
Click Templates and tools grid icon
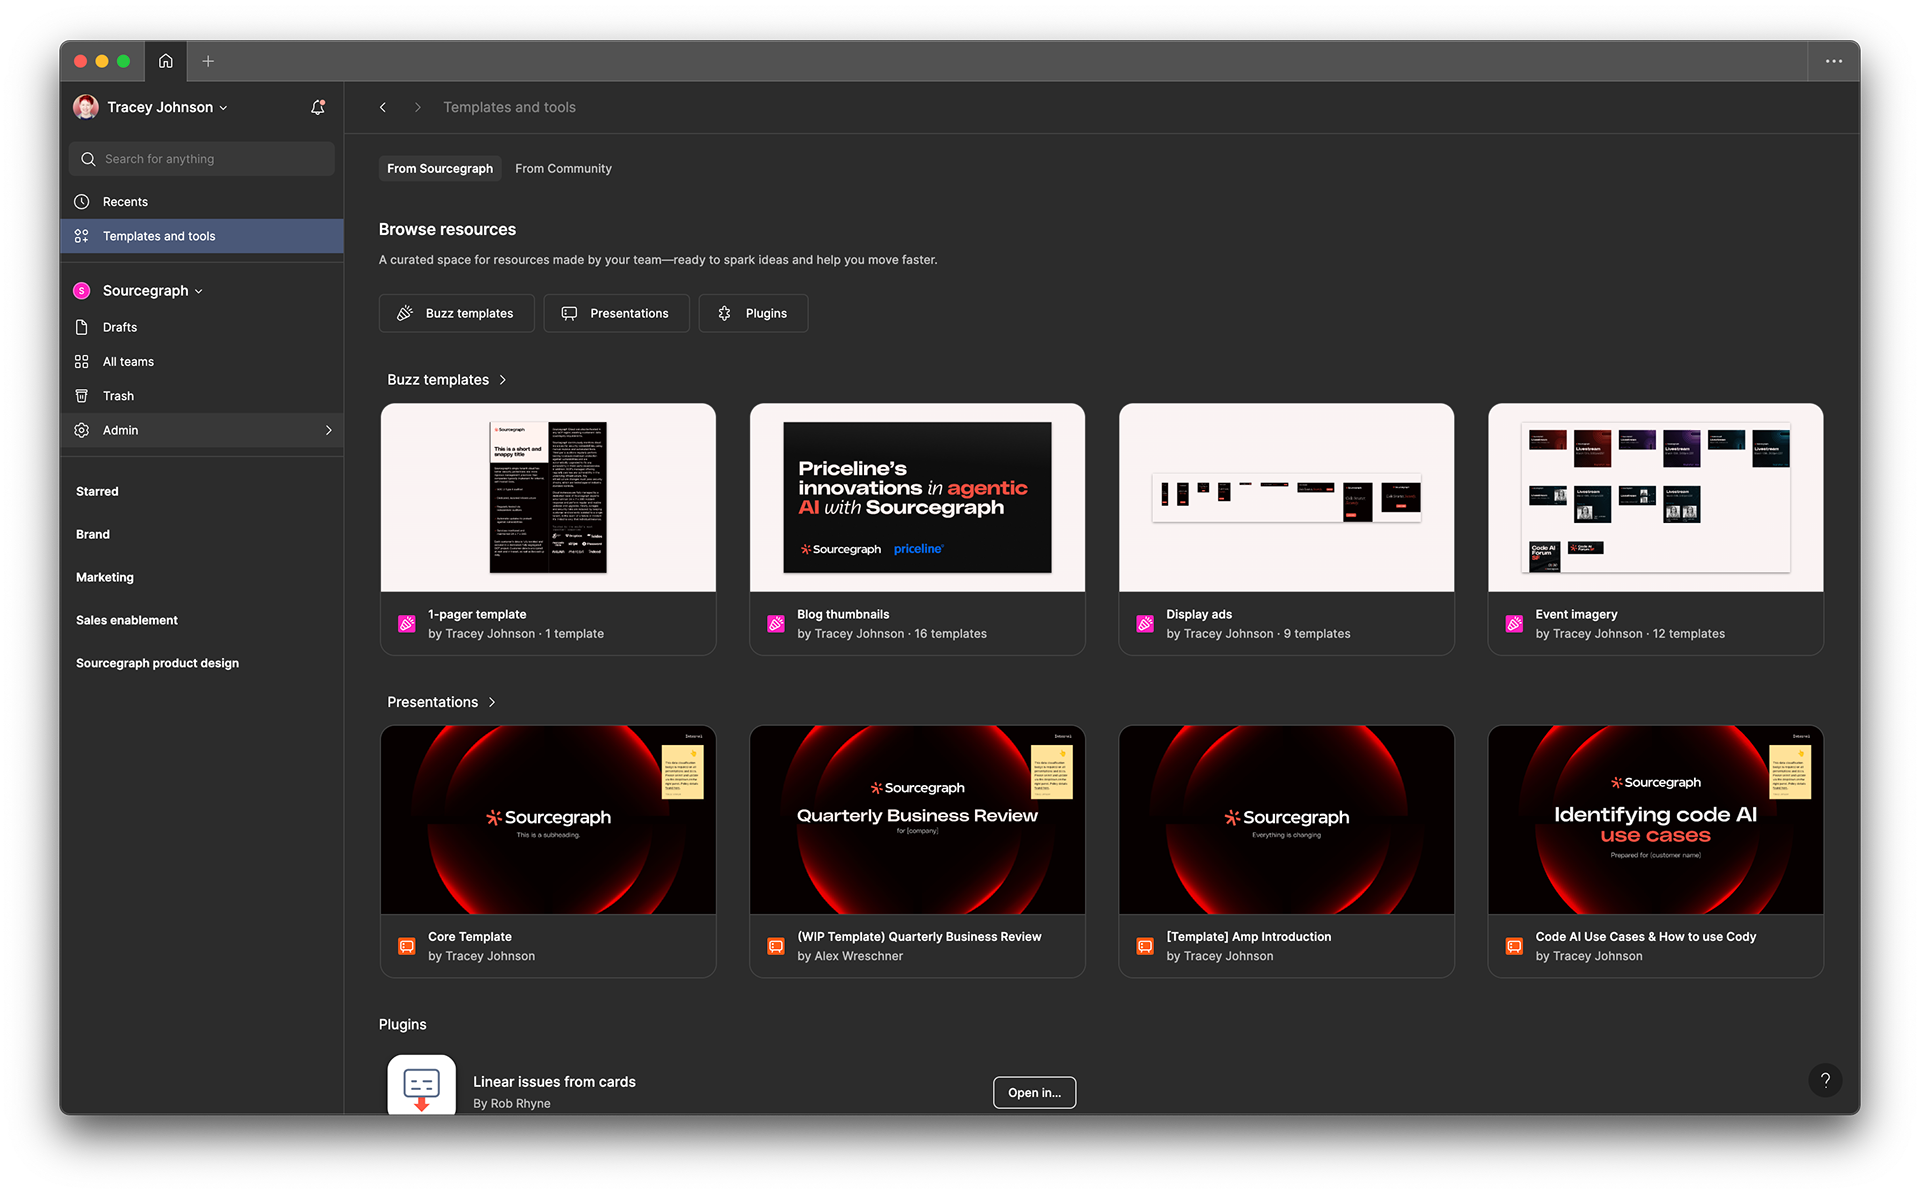82,236
